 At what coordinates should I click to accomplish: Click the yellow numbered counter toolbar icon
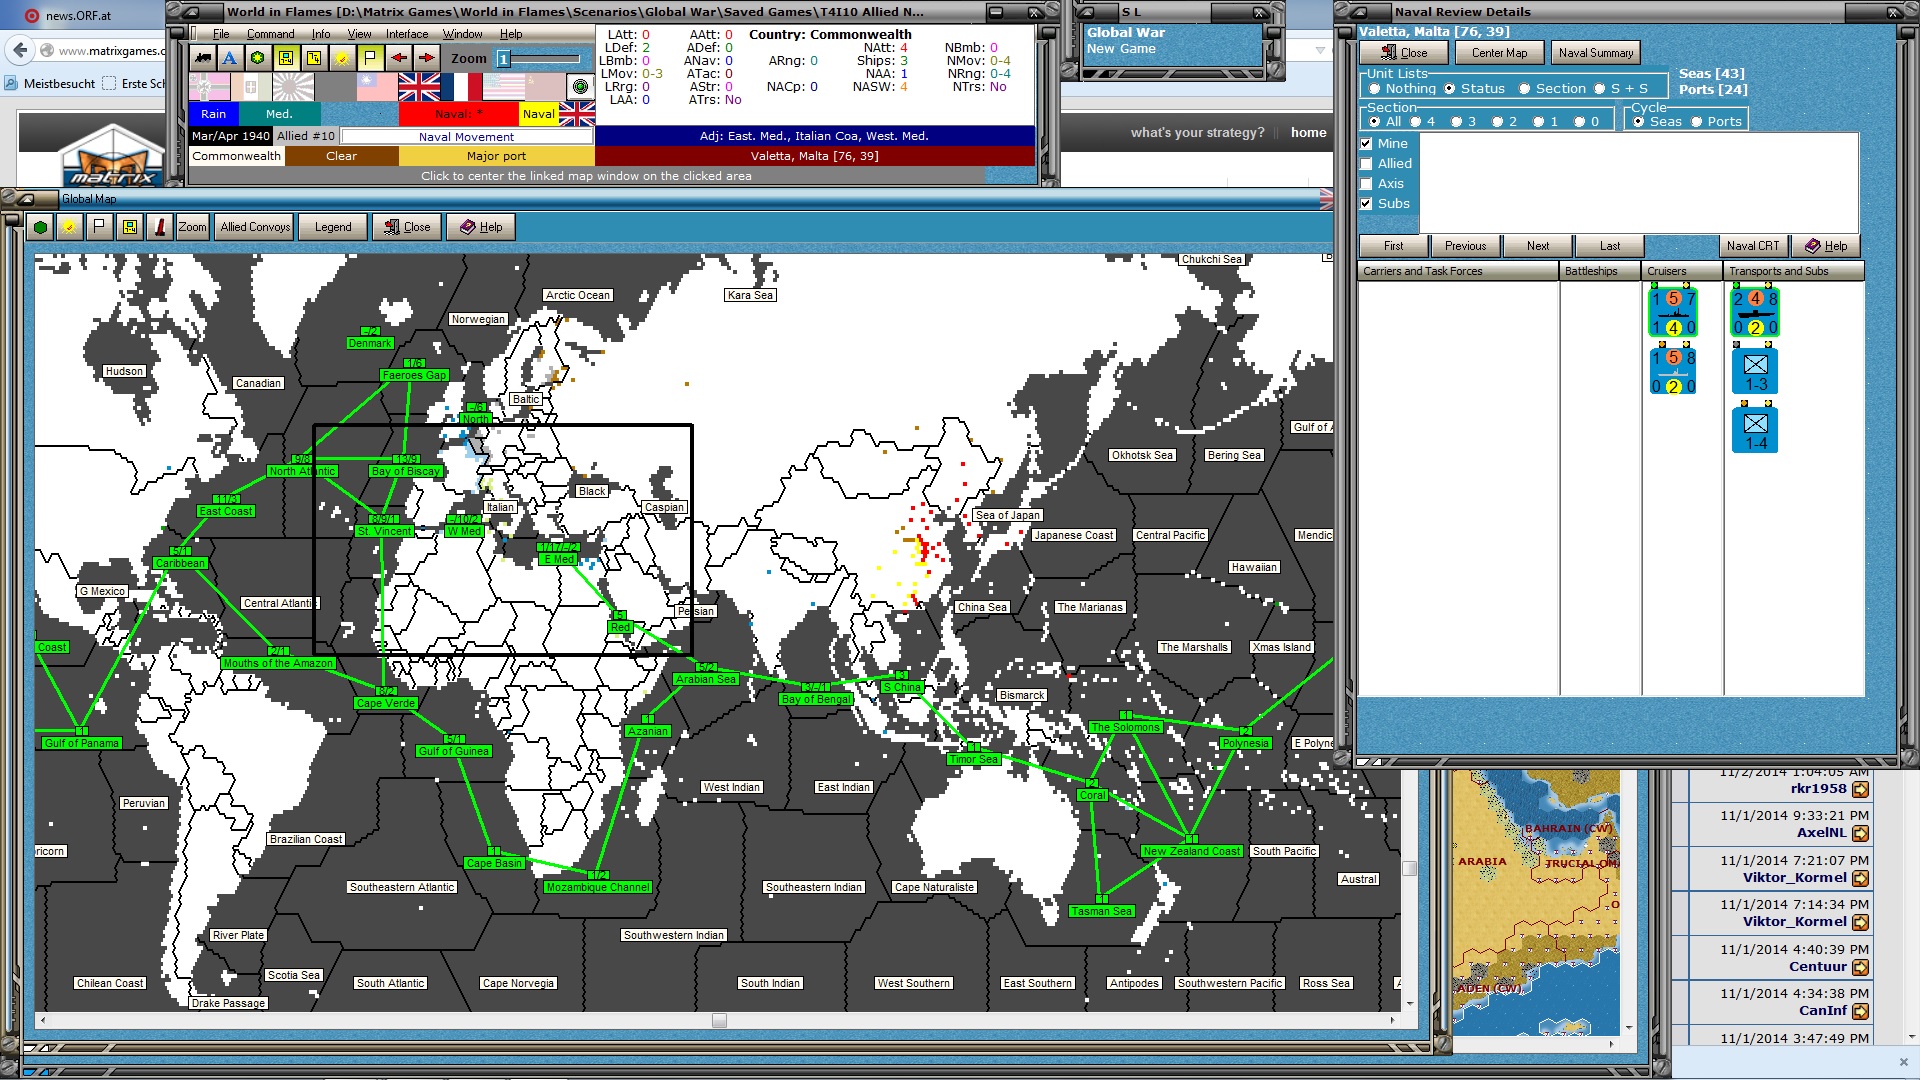pyautogui.click(x=314, y=58)
